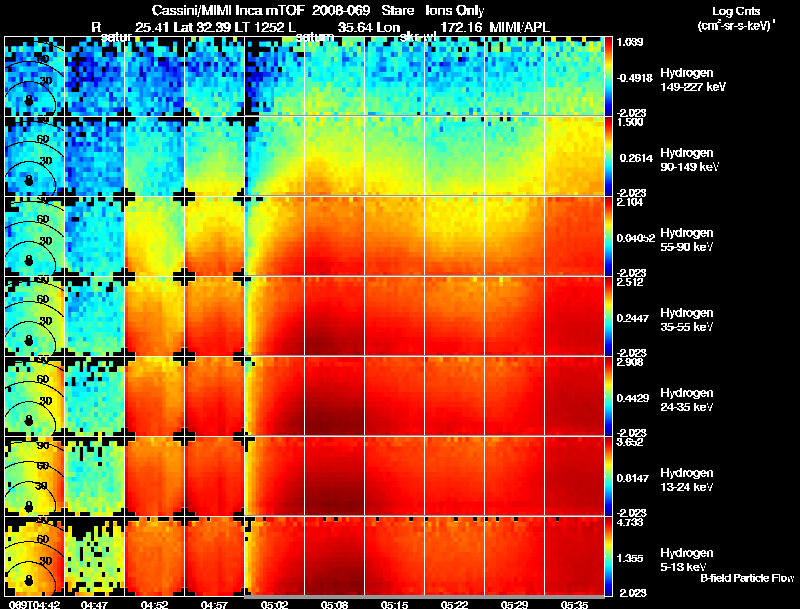The width and height of the screenshot is (800, 609).
Task: Open the 90-149 keV image at 05:08
Action: pyautogui.click(x=335, y=157)
